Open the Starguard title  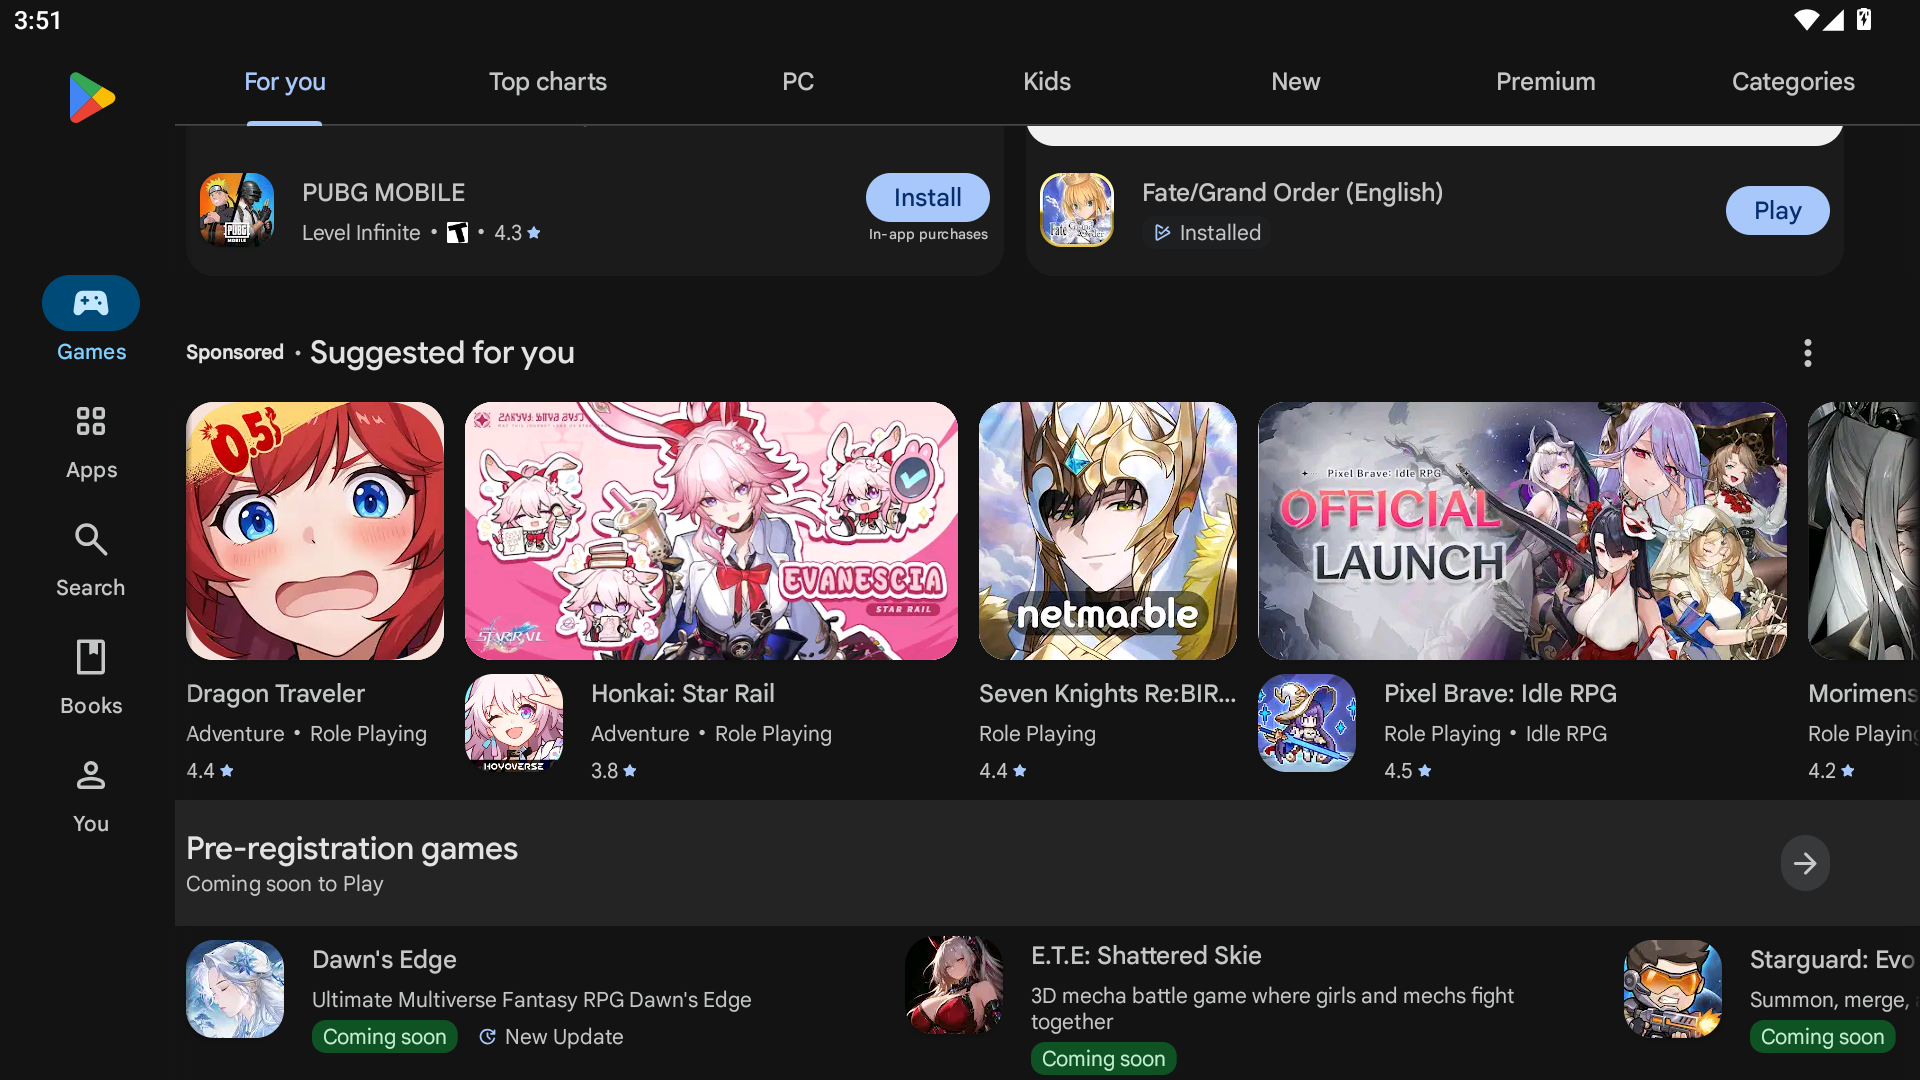point(1833,960)
